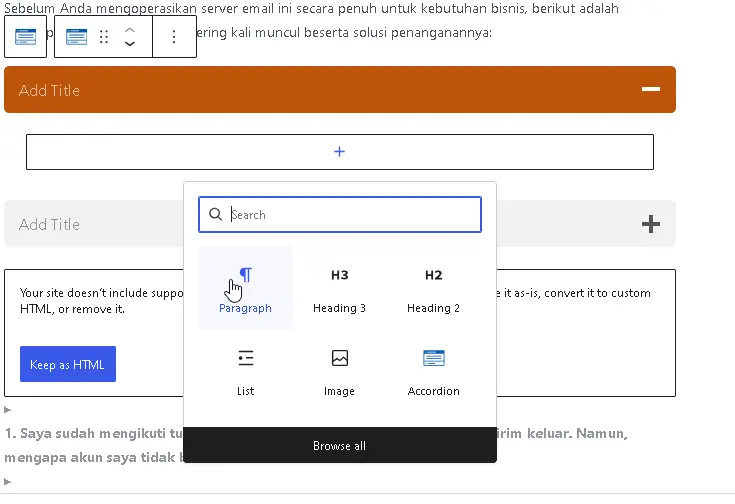Insert a Heading 3 block
735x504 pixels.
339,288
